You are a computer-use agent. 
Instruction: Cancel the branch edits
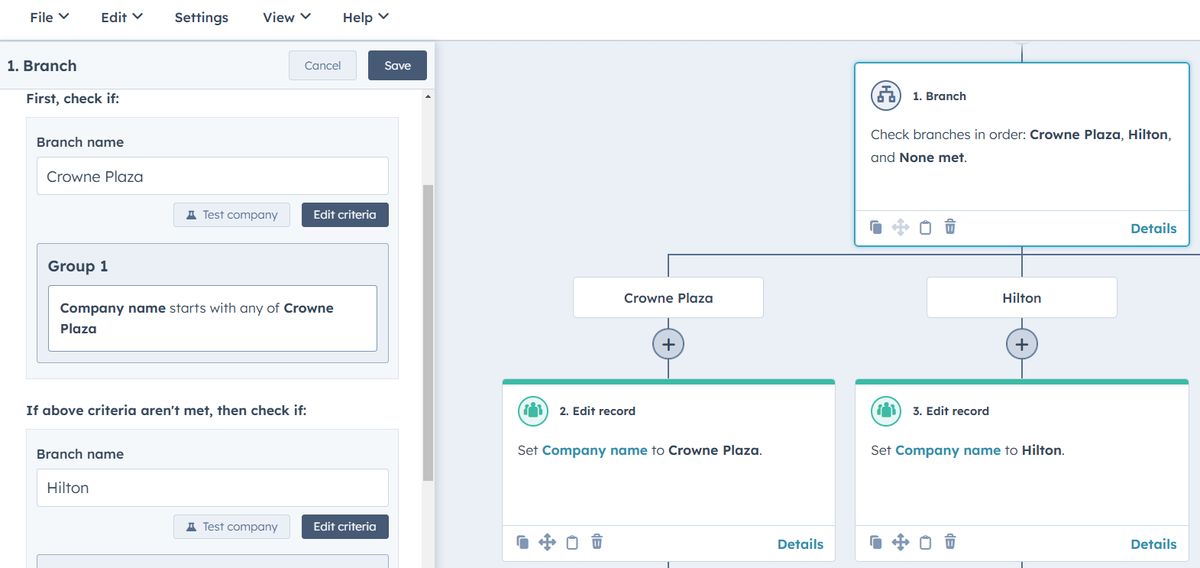(x=323, y=65)
